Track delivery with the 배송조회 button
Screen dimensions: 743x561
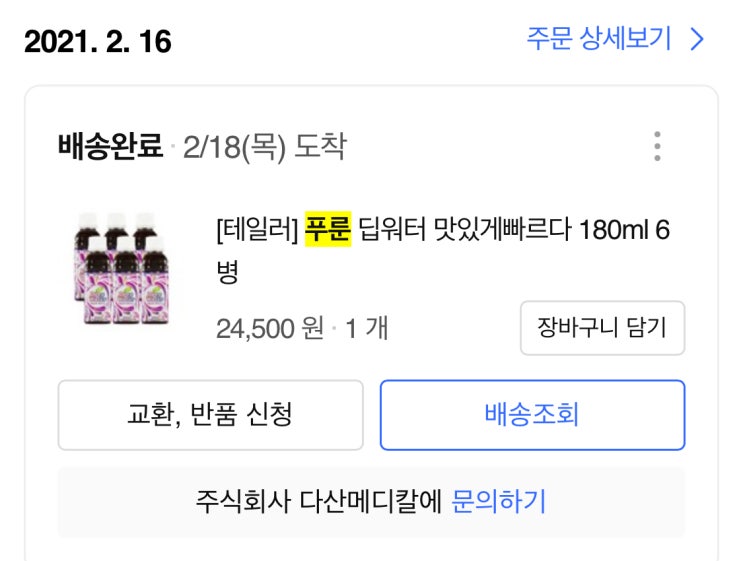(532, 414)
